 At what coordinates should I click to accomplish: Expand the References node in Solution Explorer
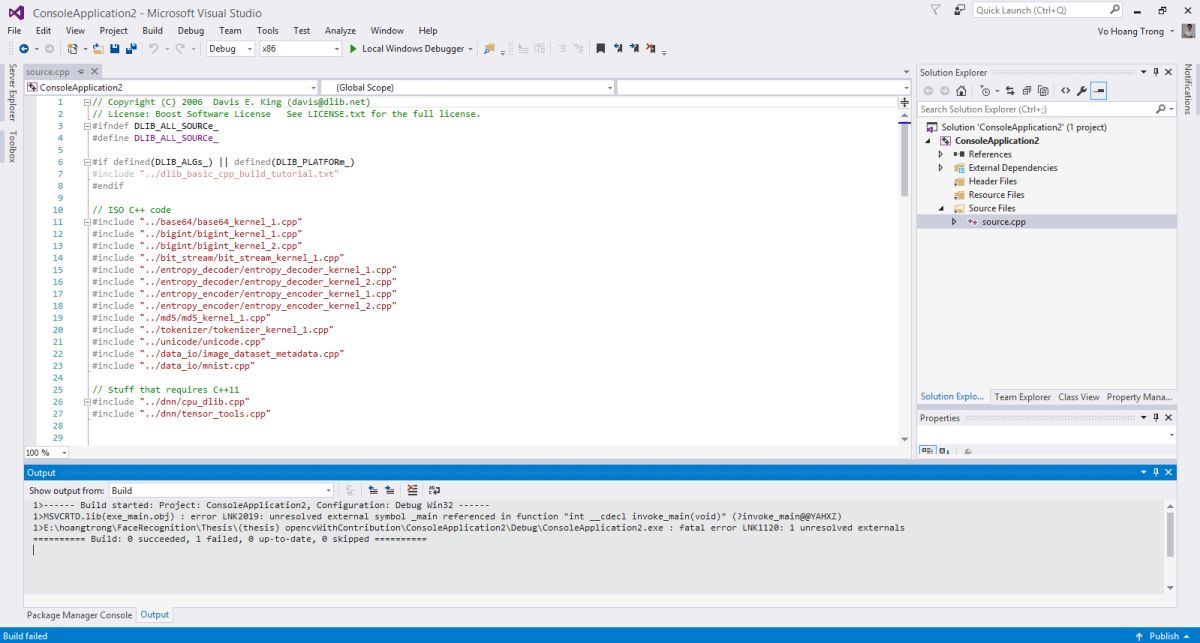[941, 154]
